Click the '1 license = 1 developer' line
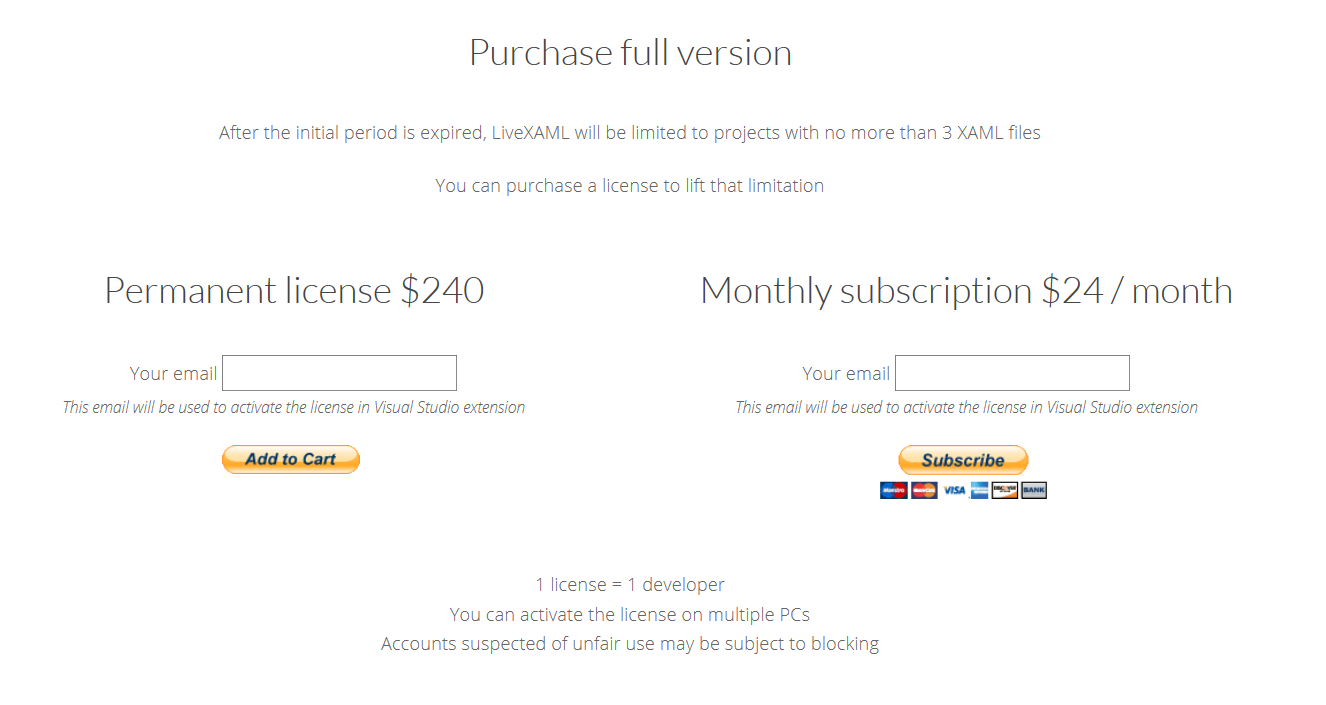The width and height of the screenshot is (1326, 705). click(630, 584)
